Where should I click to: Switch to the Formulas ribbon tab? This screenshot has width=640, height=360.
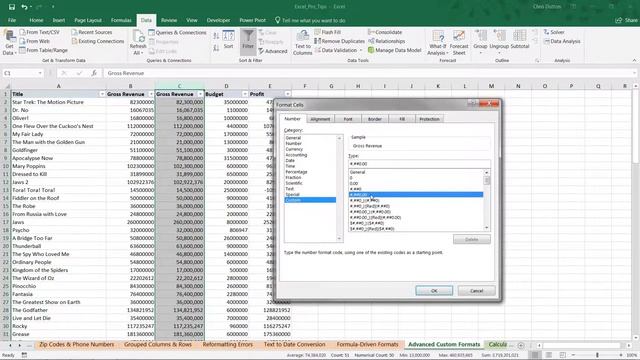click(121, 20)
